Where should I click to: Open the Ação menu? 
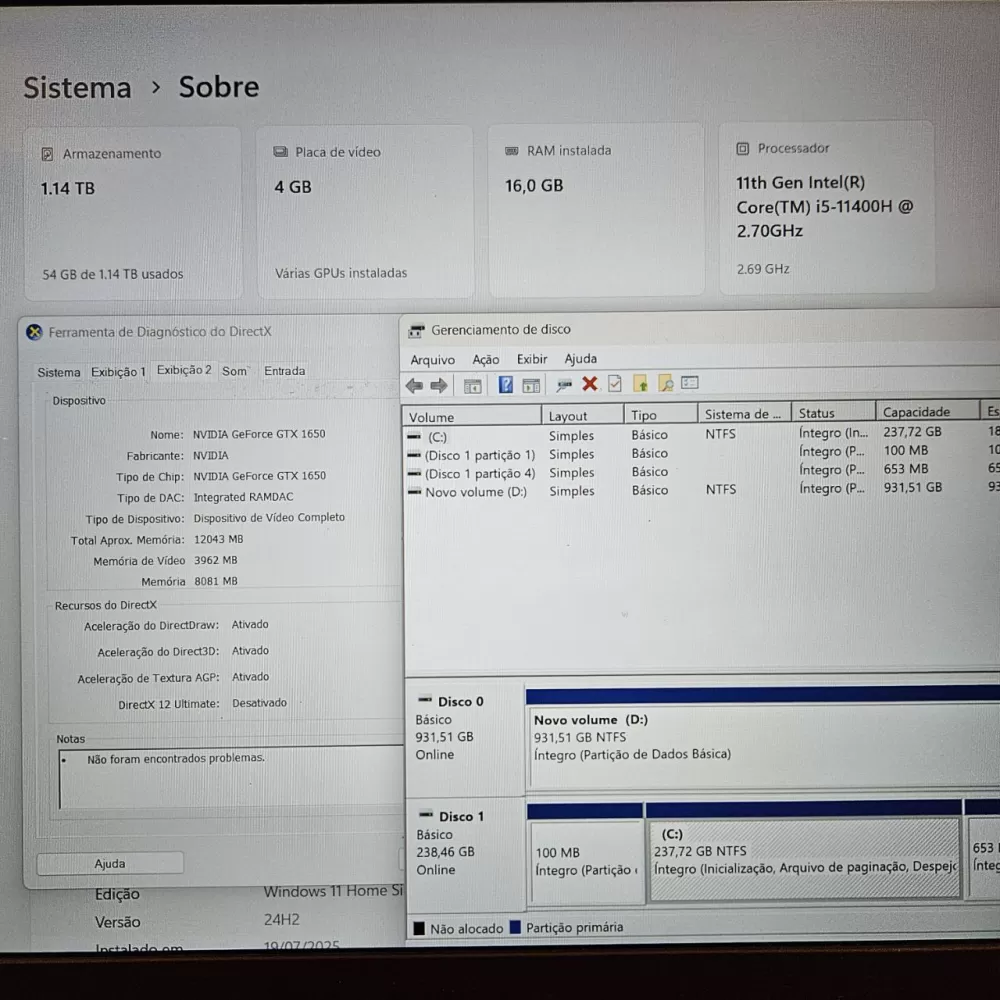[485, 360]
